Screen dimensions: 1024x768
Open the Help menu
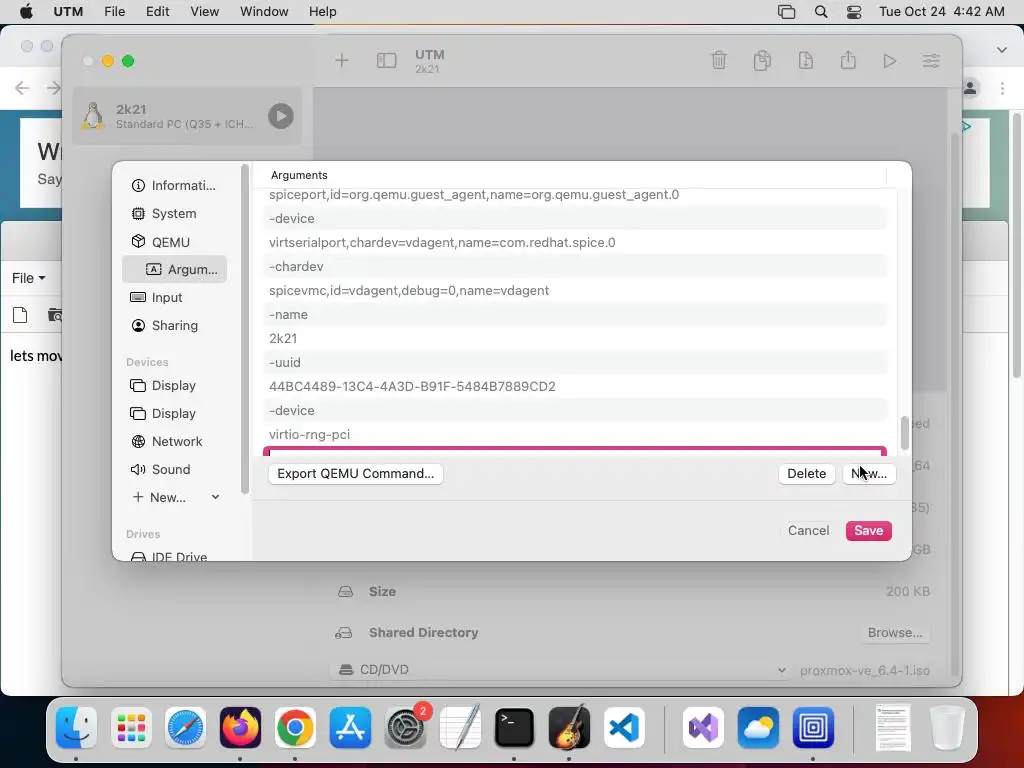point(323,12)
